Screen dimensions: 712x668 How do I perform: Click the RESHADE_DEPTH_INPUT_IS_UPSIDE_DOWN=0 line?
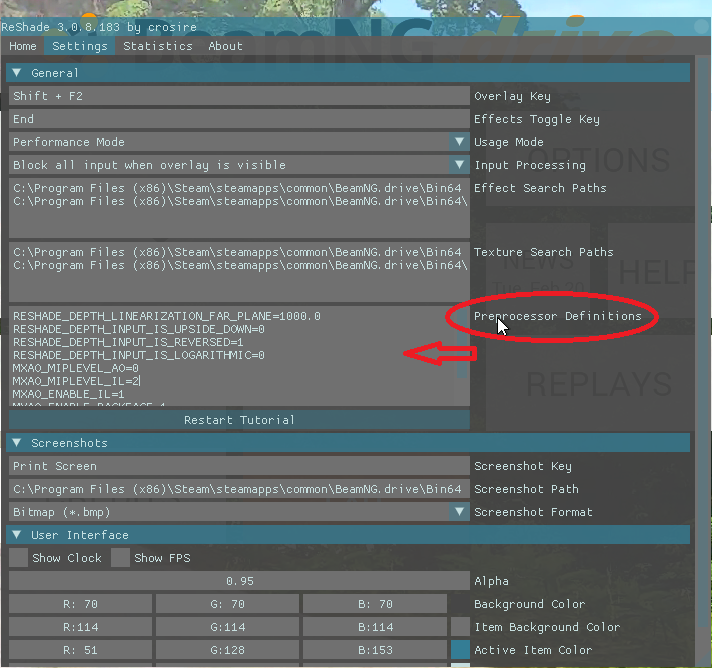(x=139, y=329)
